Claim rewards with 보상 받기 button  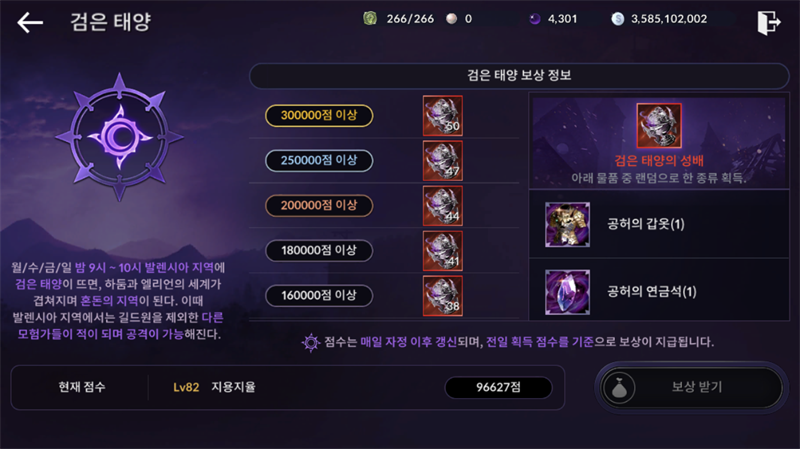(x=691, y=387)
